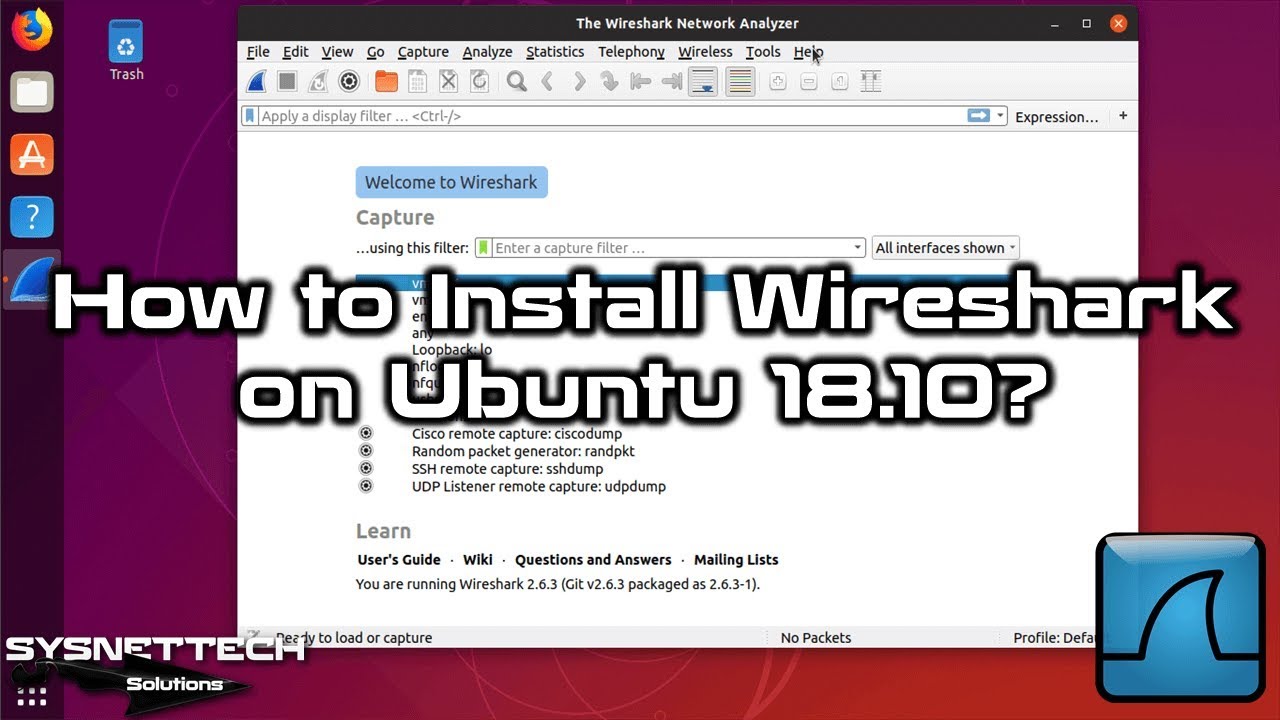
Task: Open the Mailing Lists link
Action: tap(736, 560)
